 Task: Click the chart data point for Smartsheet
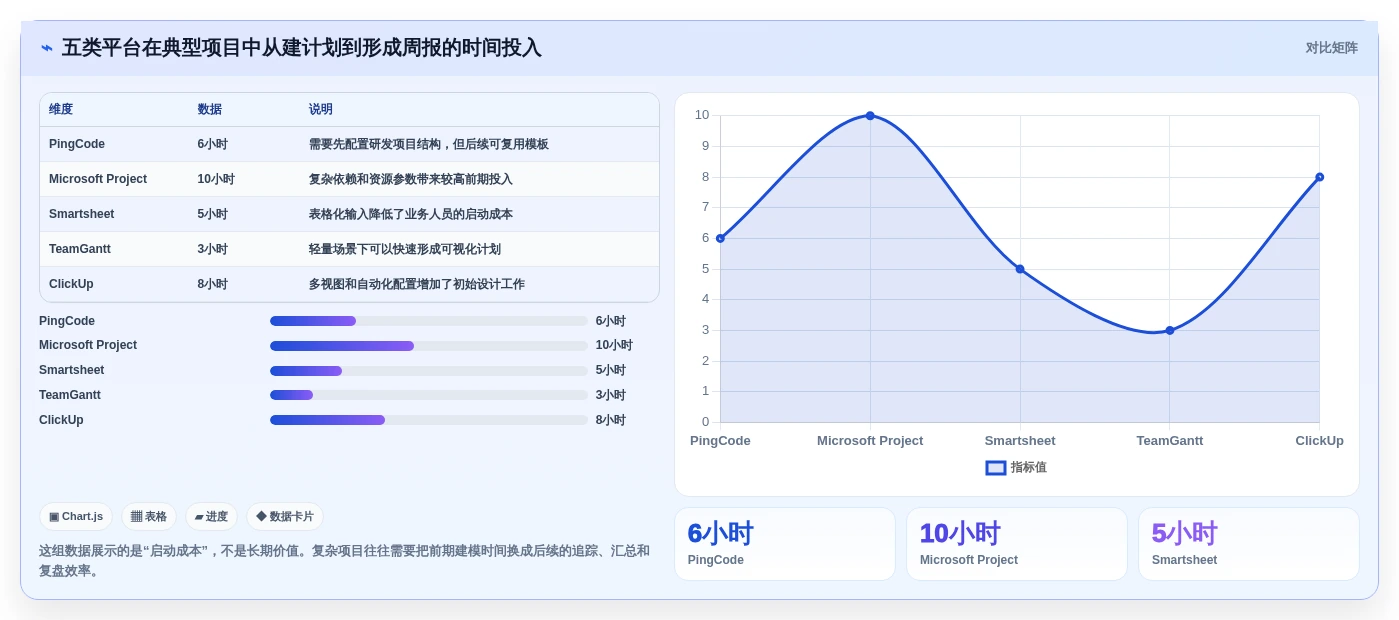(1020, 269)
